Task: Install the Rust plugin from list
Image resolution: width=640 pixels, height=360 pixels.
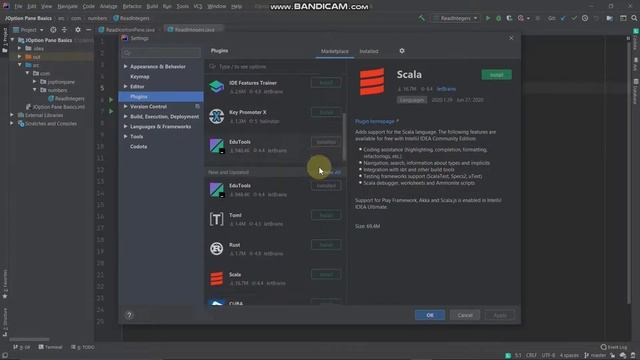Action: click(326, 245)
